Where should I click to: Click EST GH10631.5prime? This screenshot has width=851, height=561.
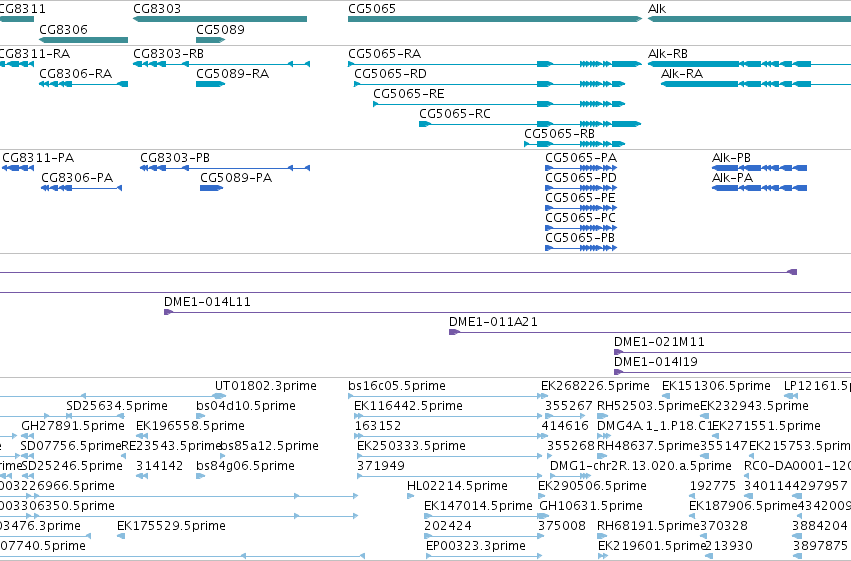pos(590,506)
